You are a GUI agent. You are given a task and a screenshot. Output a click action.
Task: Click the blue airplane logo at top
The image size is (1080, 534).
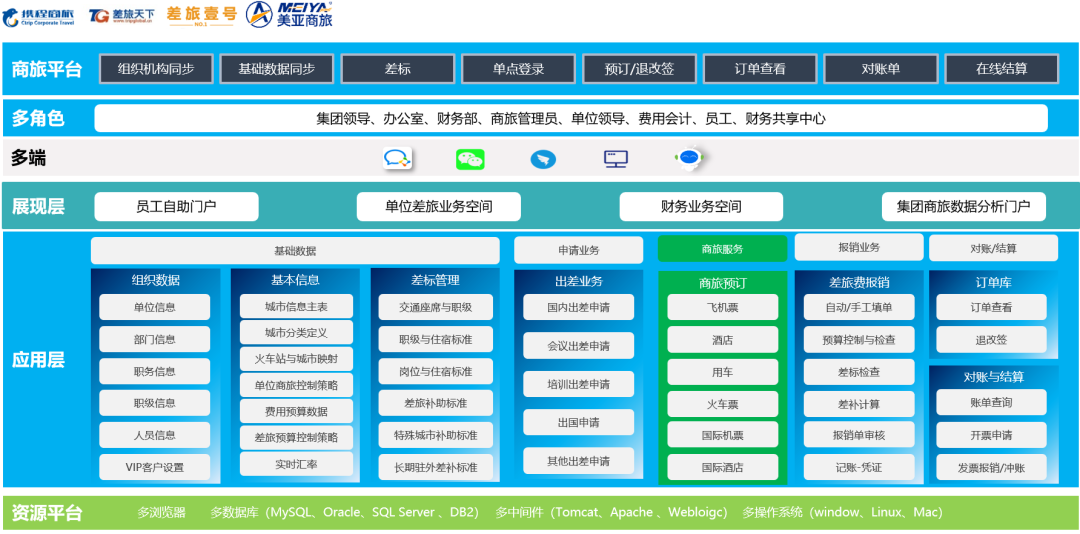pyautogui.click(x=290, y=14)
